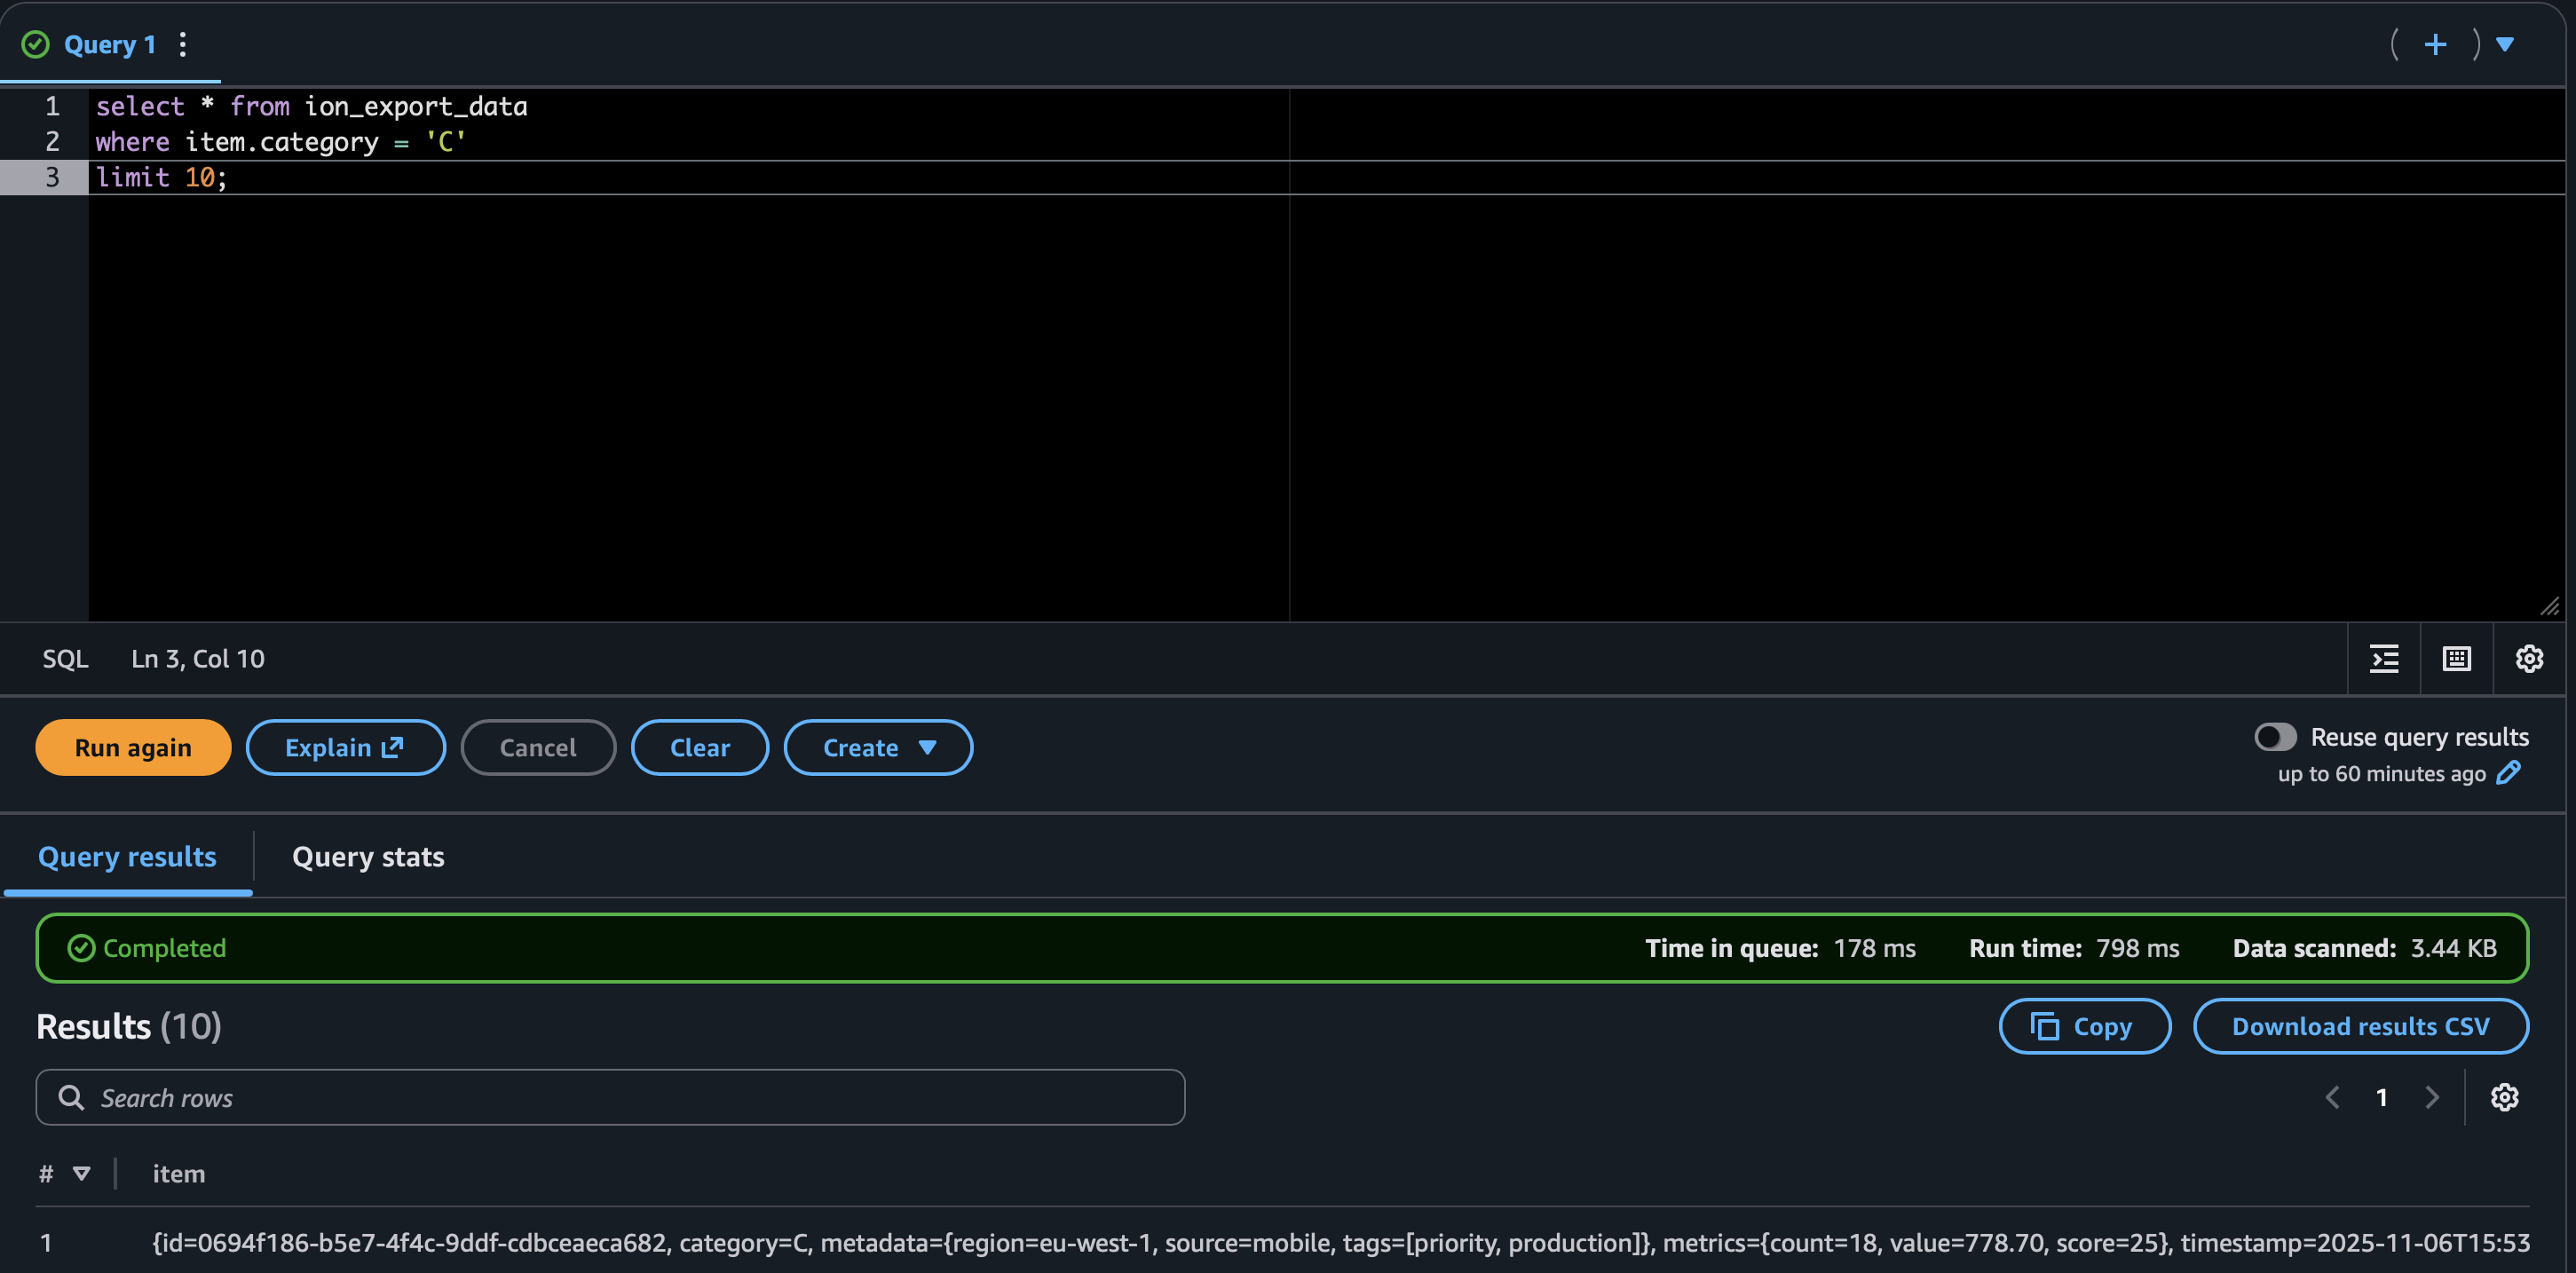Open the Create dropdown
Image resolution: width=2576 pixels, height=1273 pixels.
coord(878,747)
